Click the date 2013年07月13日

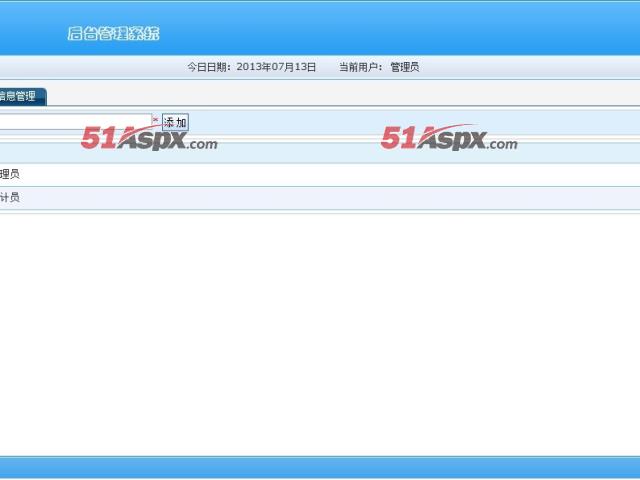276,67
